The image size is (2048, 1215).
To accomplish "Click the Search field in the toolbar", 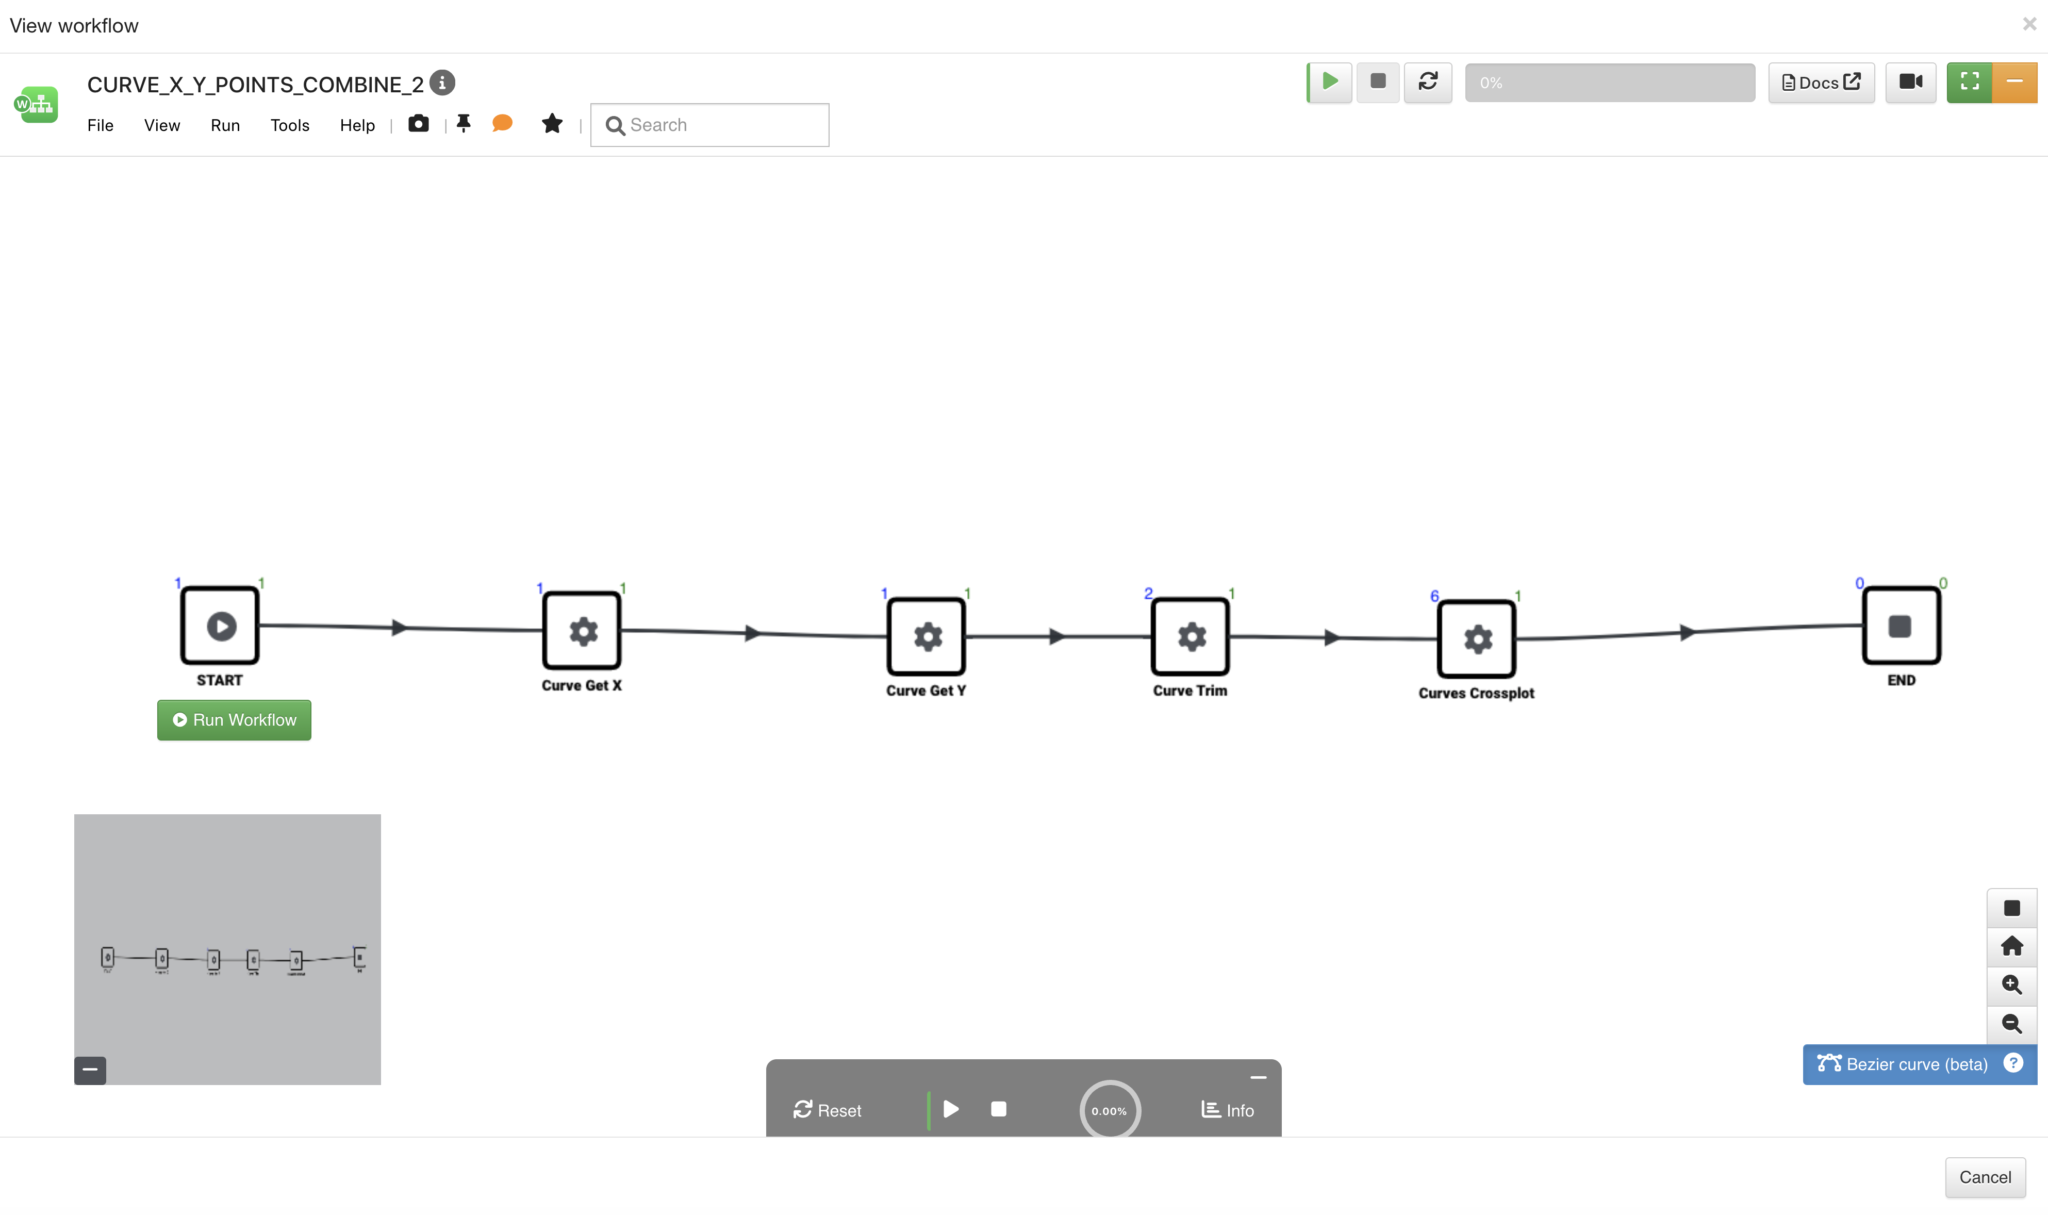I will click(x=708, y=124).
